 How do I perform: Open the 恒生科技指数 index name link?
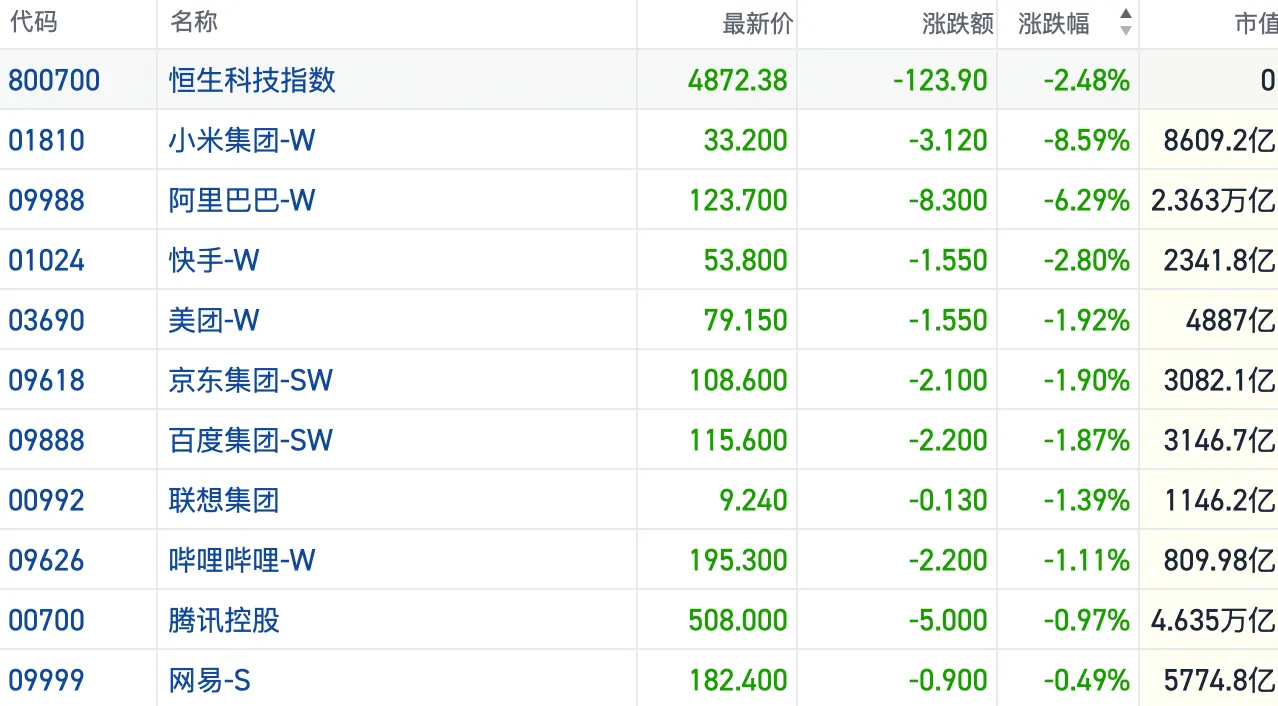252,80
